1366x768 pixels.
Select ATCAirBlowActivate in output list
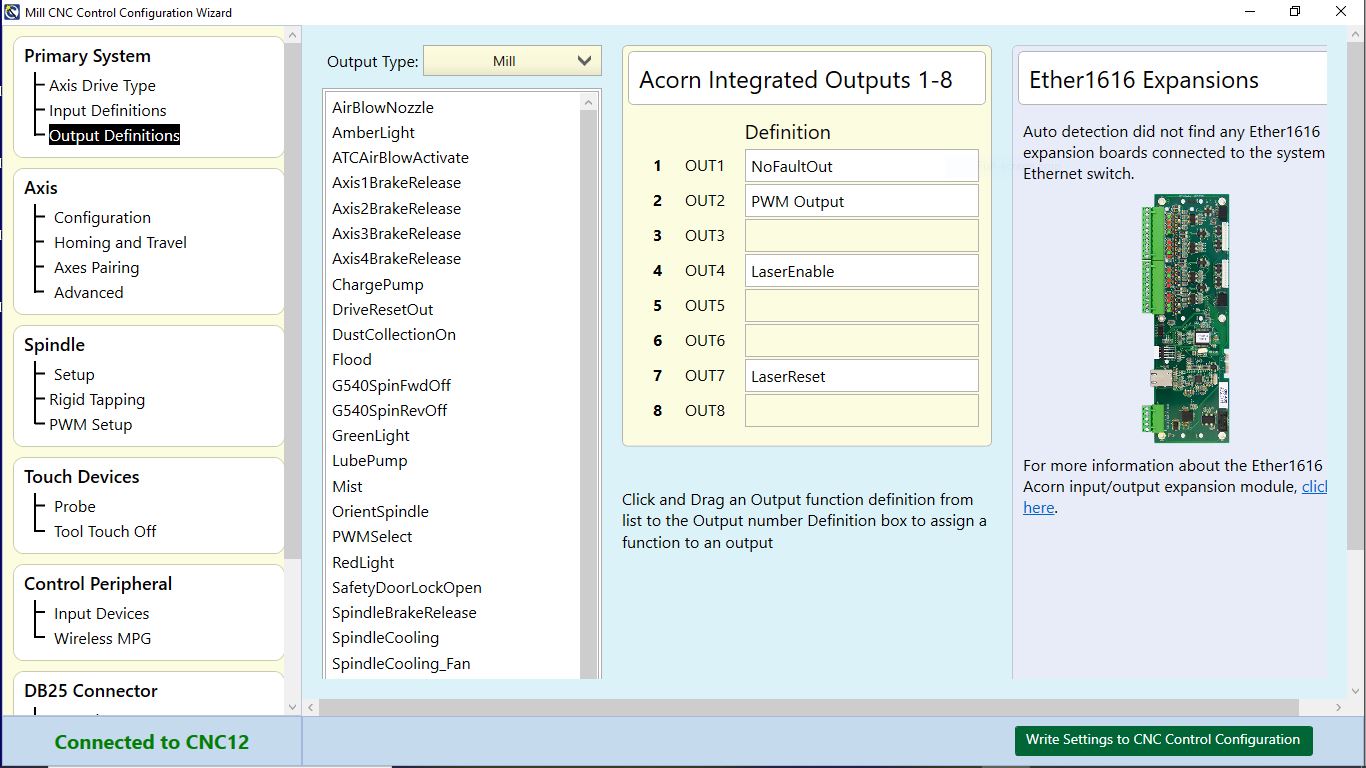(400, 157)
